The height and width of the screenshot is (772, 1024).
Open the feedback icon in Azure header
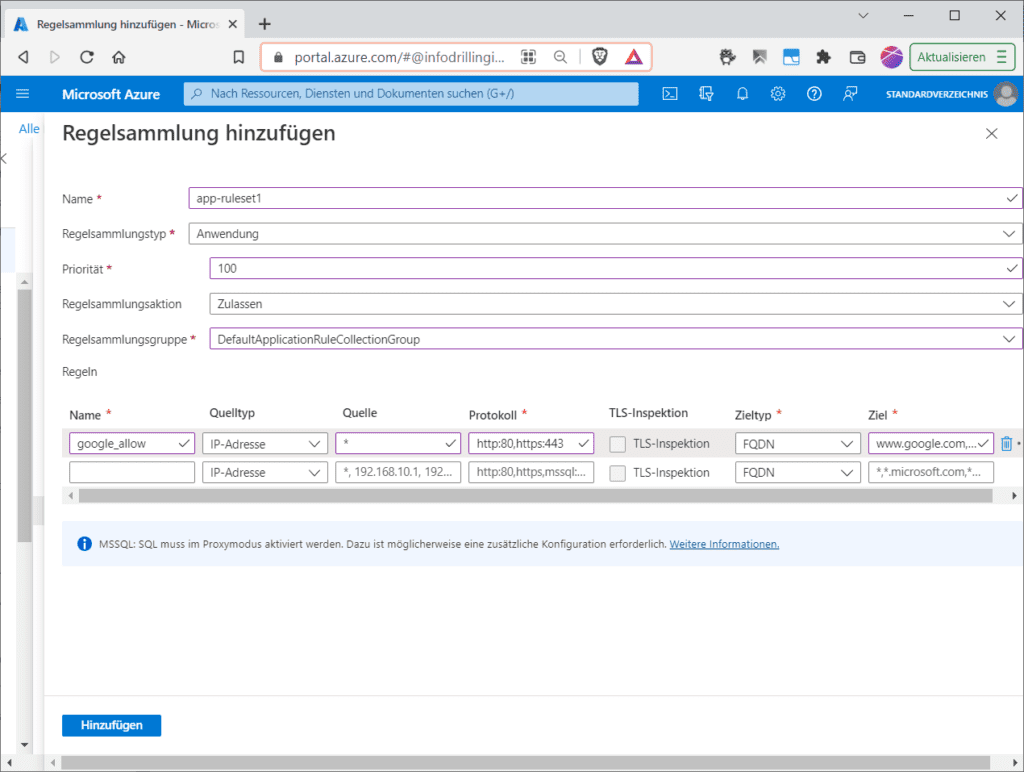pos(850,94)
